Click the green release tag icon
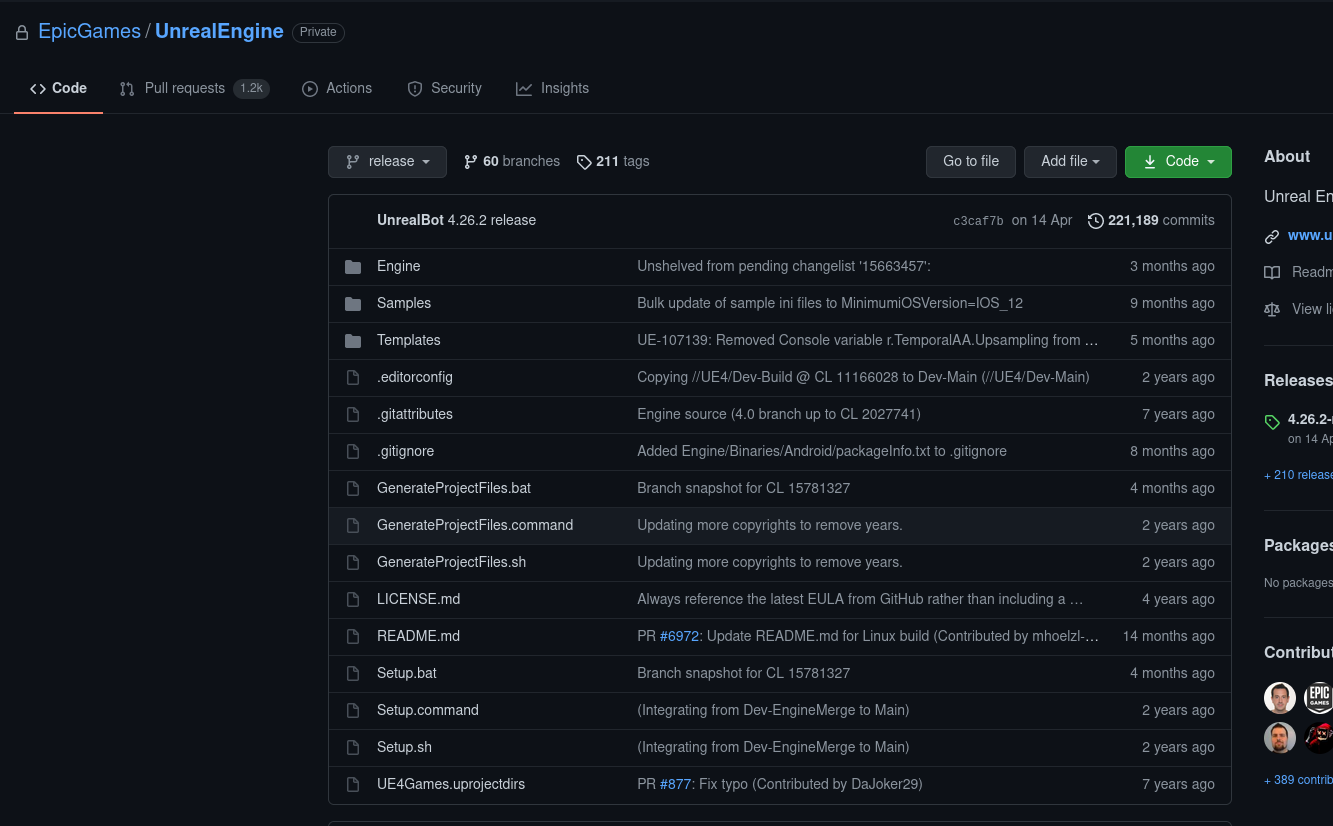Screen dimensions: 1333x826 1272,422
